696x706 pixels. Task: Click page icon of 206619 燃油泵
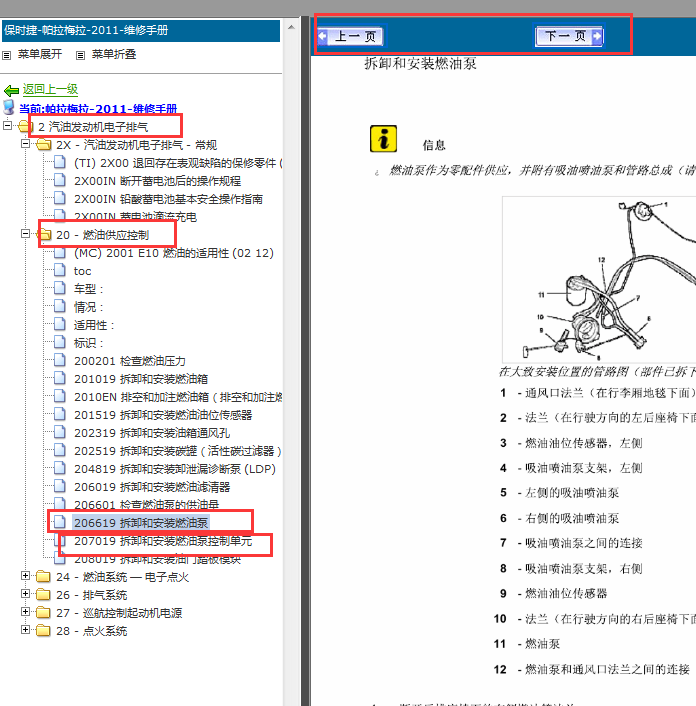tap(59, 522)
